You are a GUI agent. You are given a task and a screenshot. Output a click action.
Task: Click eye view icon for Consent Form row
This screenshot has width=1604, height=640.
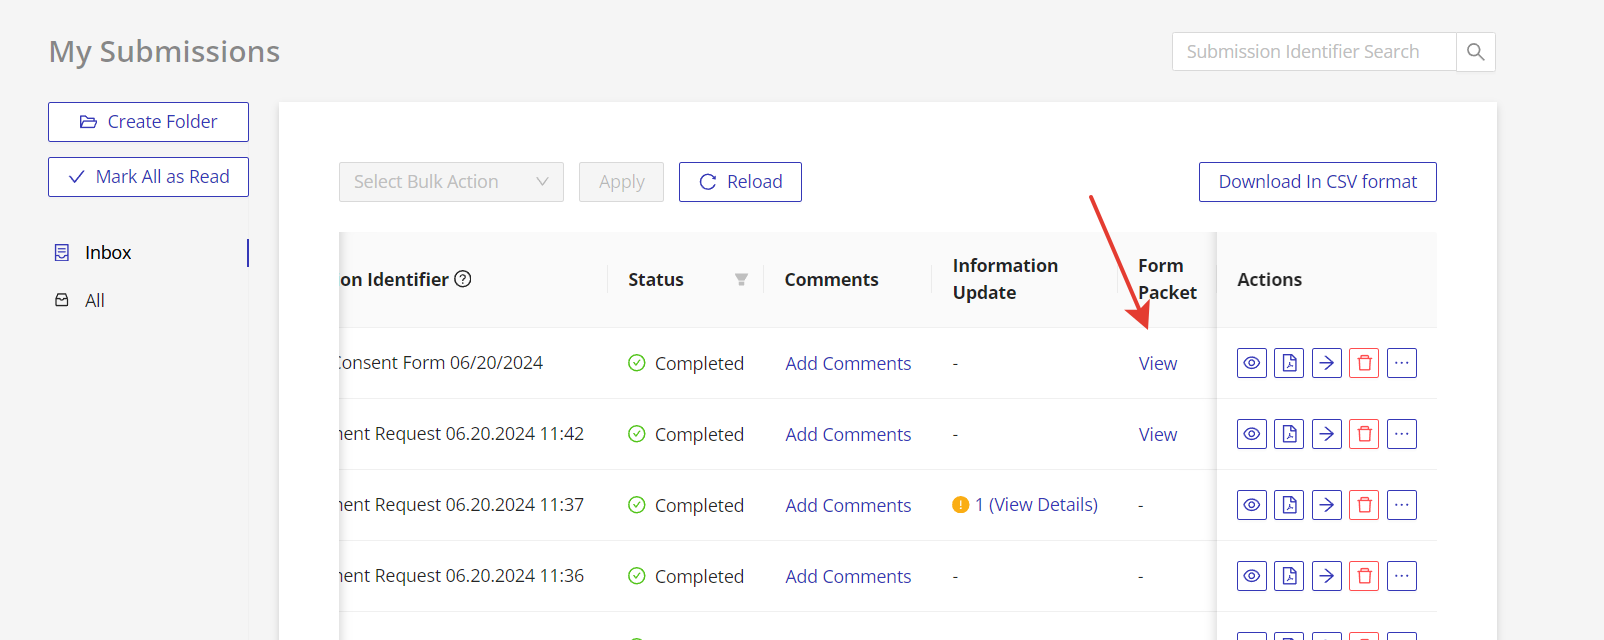[x=1251, y=363]
